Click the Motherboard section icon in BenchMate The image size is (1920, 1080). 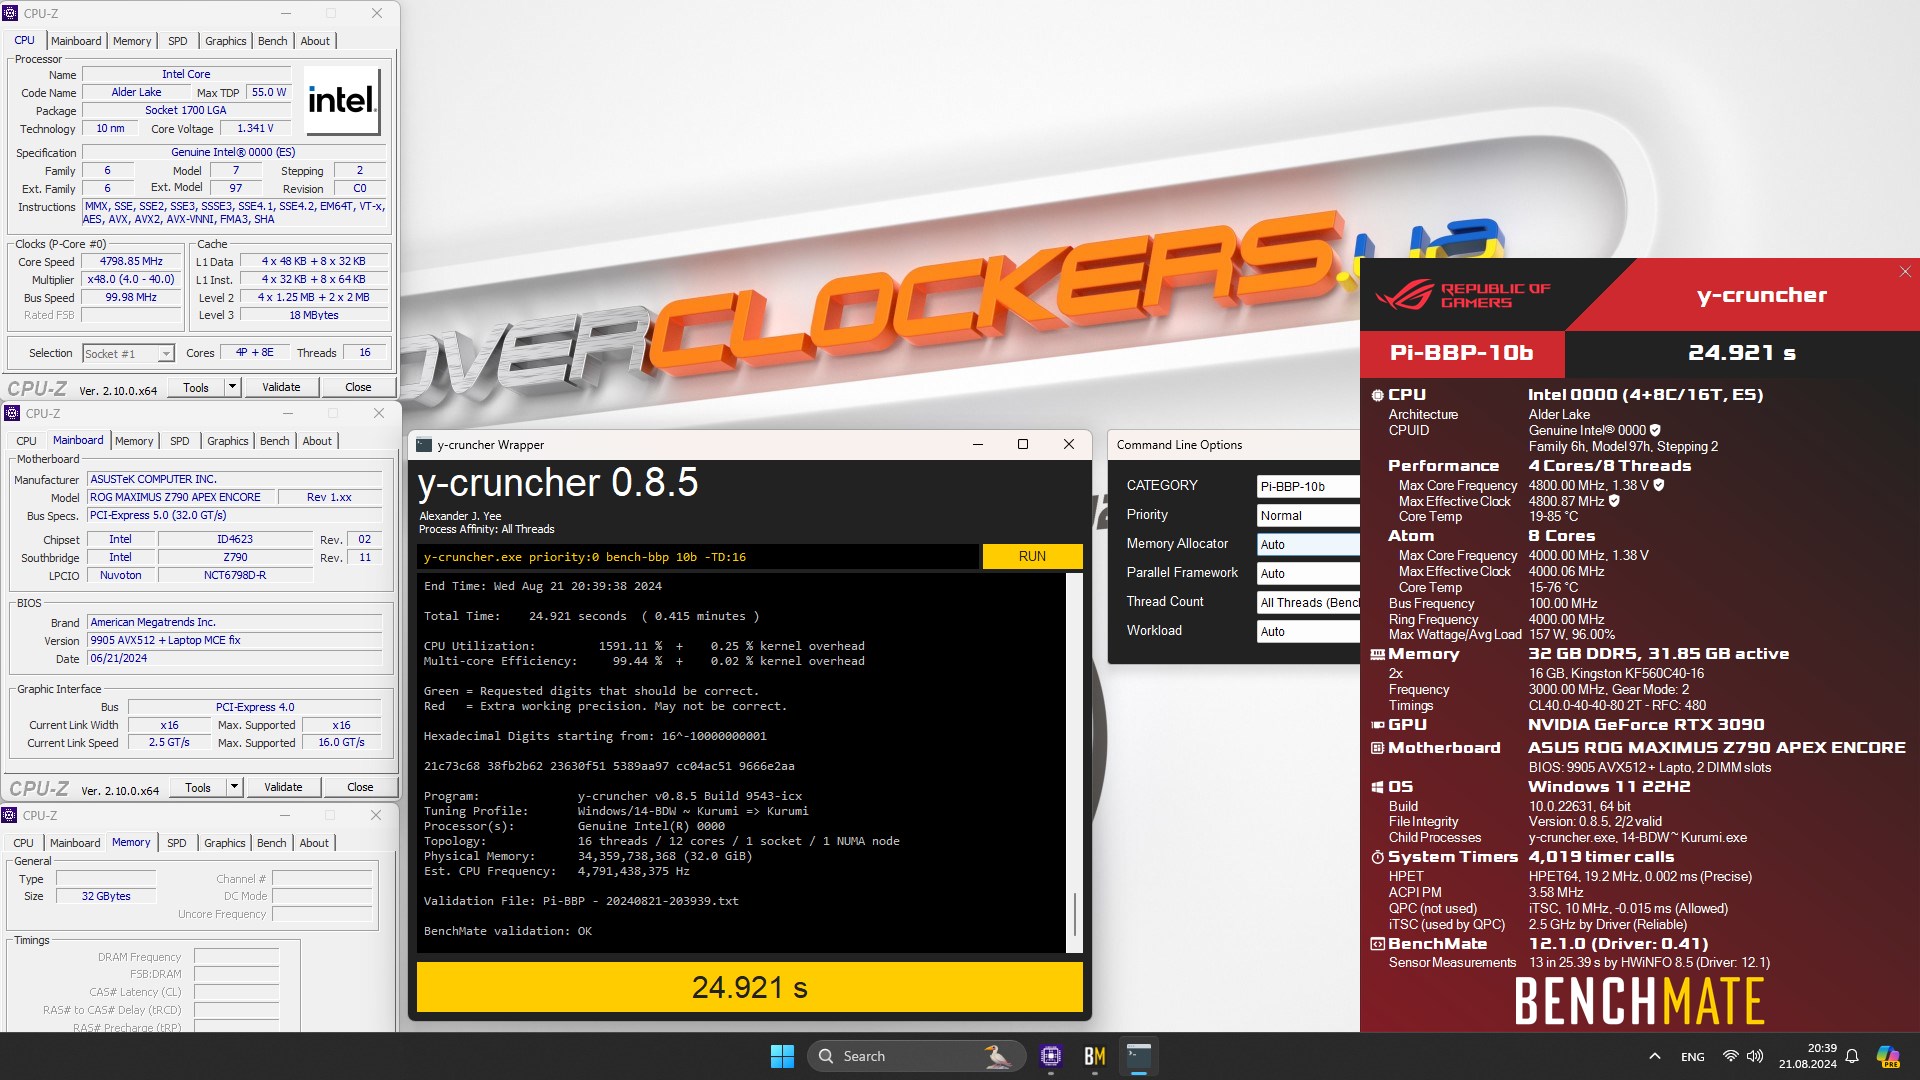click(x=1377, y=748)
